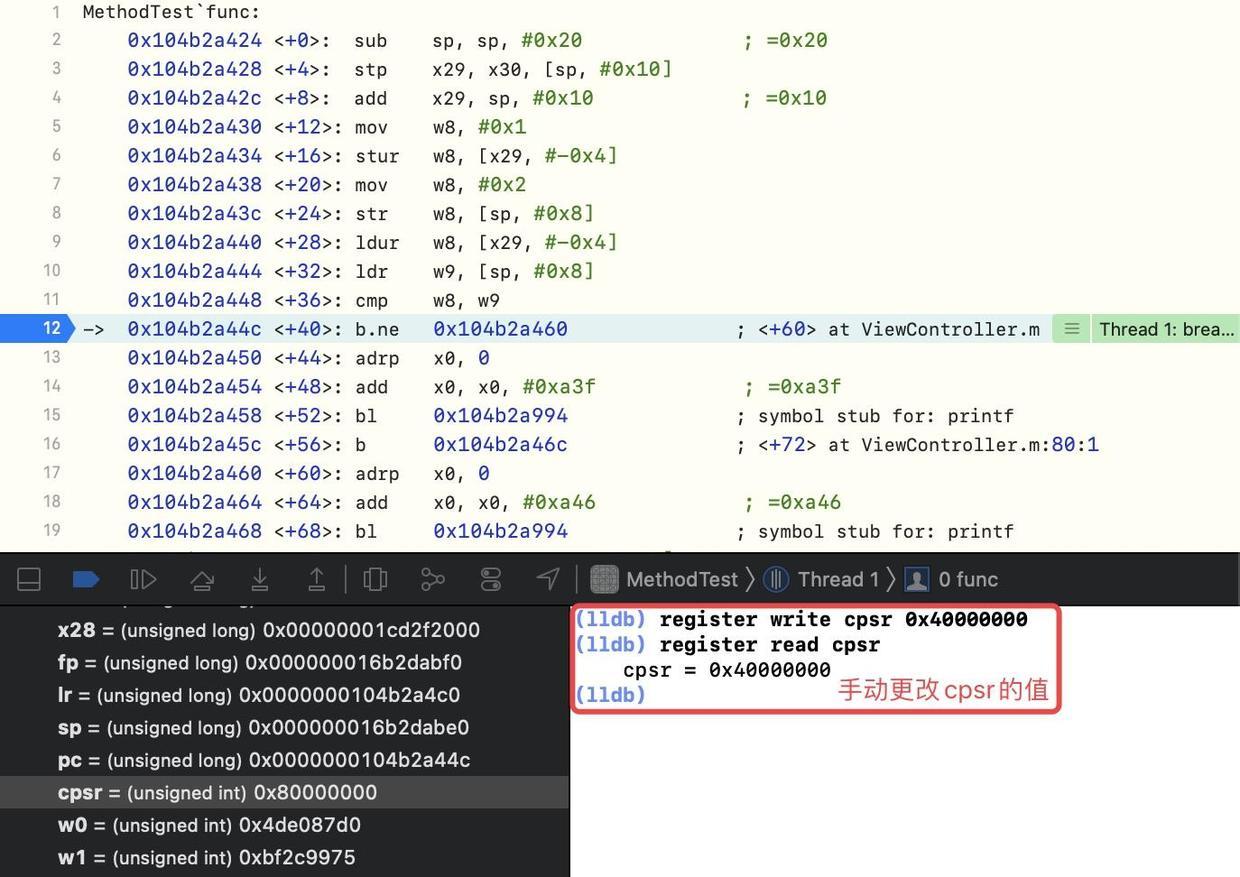Click line number 12 gutter marker

pyautogui.click(x=37, y=328)
